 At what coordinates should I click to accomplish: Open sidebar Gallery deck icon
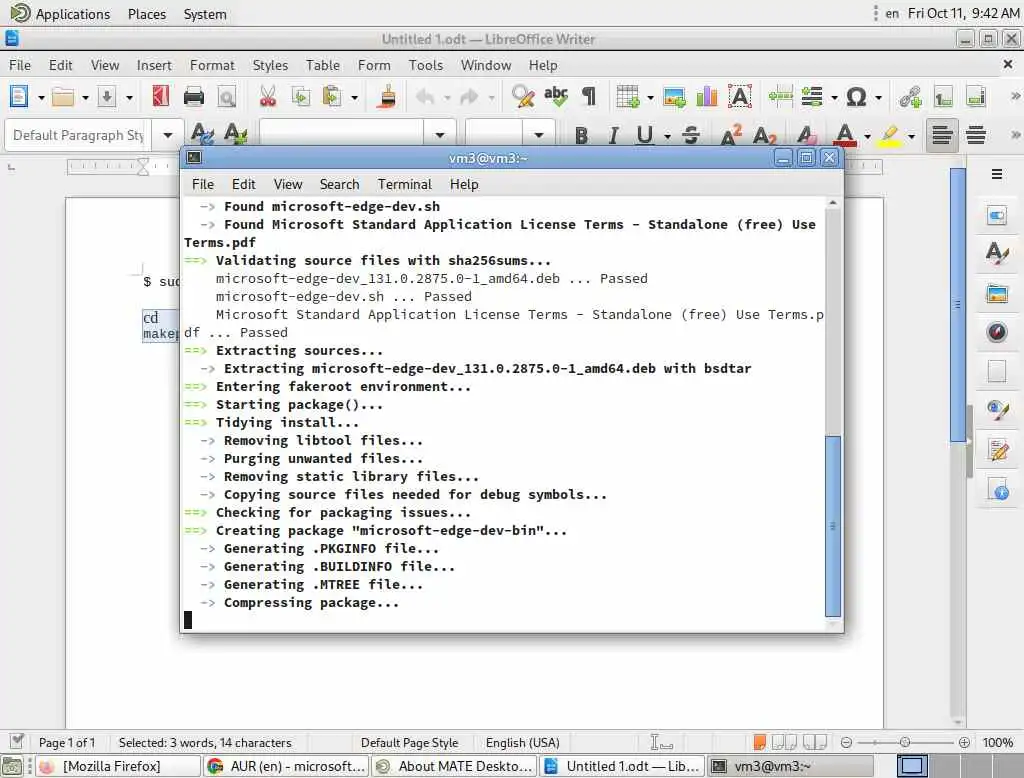click(997, 293)
